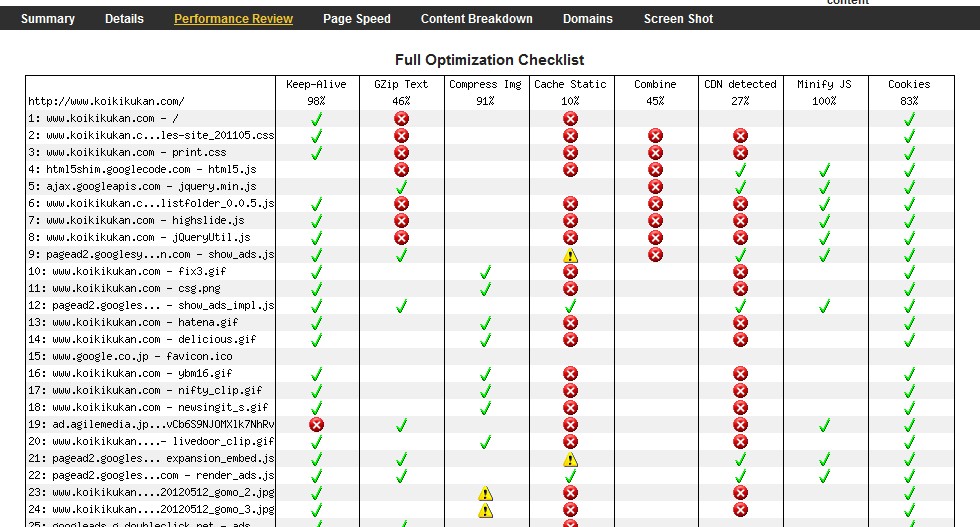Click GZip Text green check for jquery.min.js row
Image resolution: width=980 pixels, height=527 pixels.
[x=401, y=186]
